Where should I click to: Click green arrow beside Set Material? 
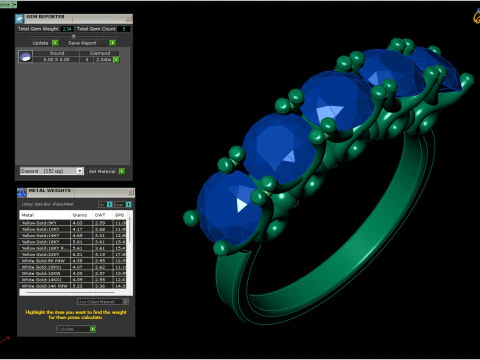coord(122,171)
